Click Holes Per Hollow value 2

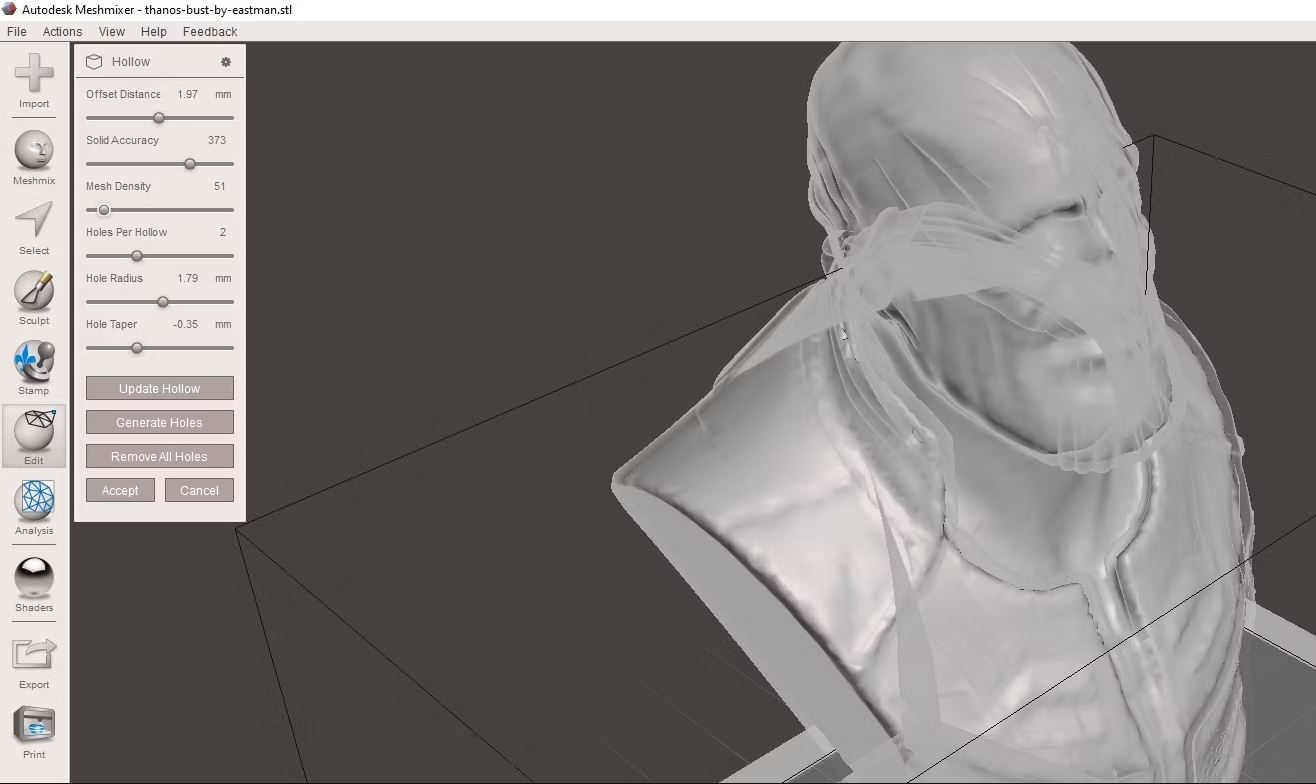point(223,232)
